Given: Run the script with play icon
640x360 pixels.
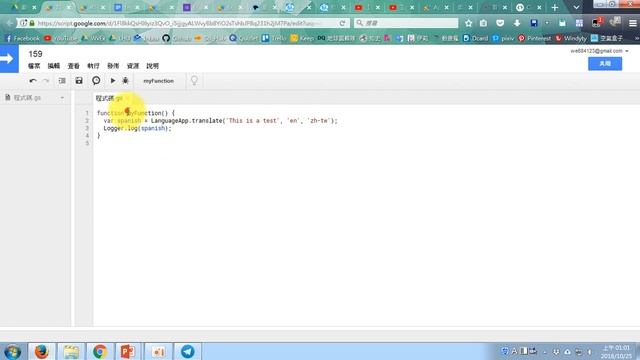Looking at the screenshot, I should [x=113, y=81].
